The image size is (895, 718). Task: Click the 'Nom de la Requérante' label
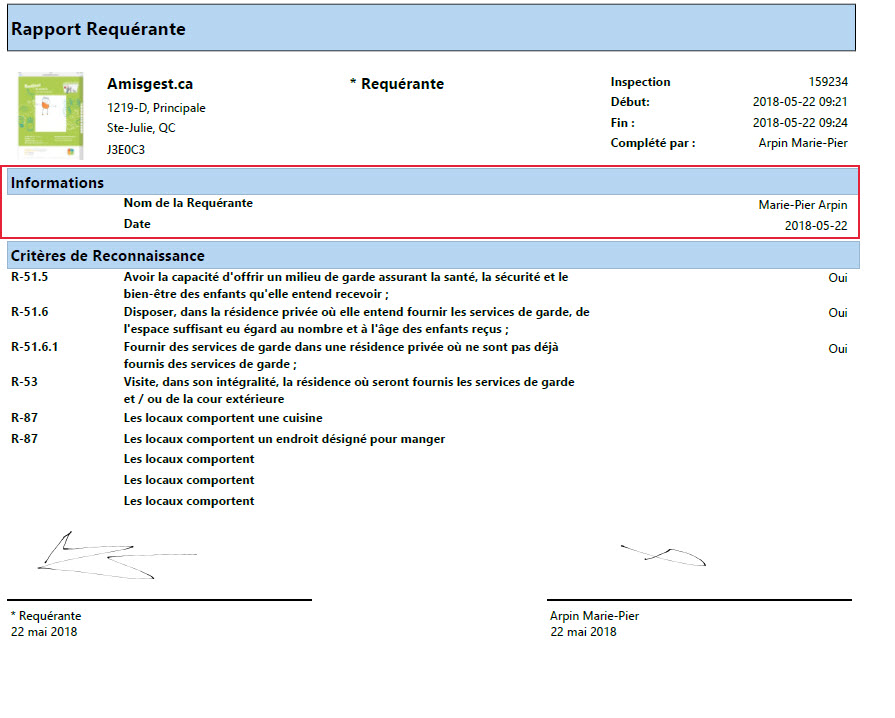click(x=188, y=203)
